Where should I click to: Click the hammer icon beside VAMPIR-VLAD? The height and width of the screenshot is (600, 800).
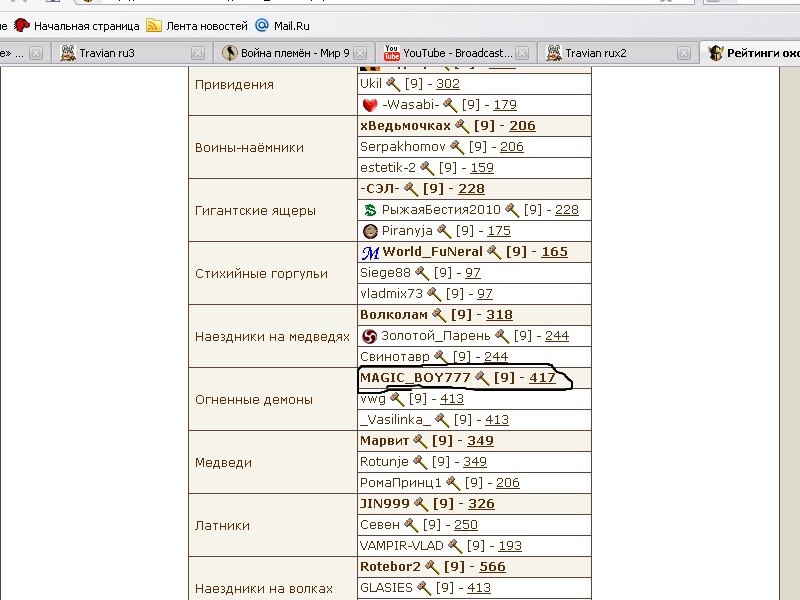455,546
